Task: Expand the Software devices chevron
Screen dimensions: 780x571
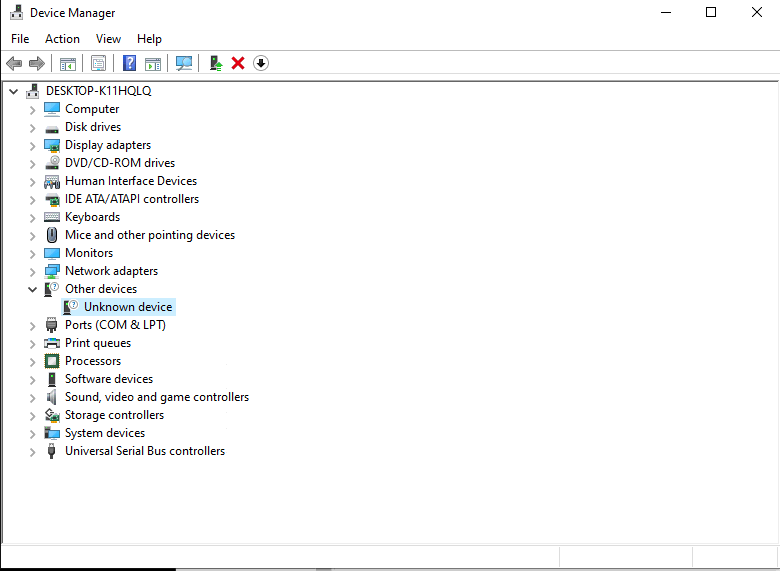Action: click(x=32, y=380)
